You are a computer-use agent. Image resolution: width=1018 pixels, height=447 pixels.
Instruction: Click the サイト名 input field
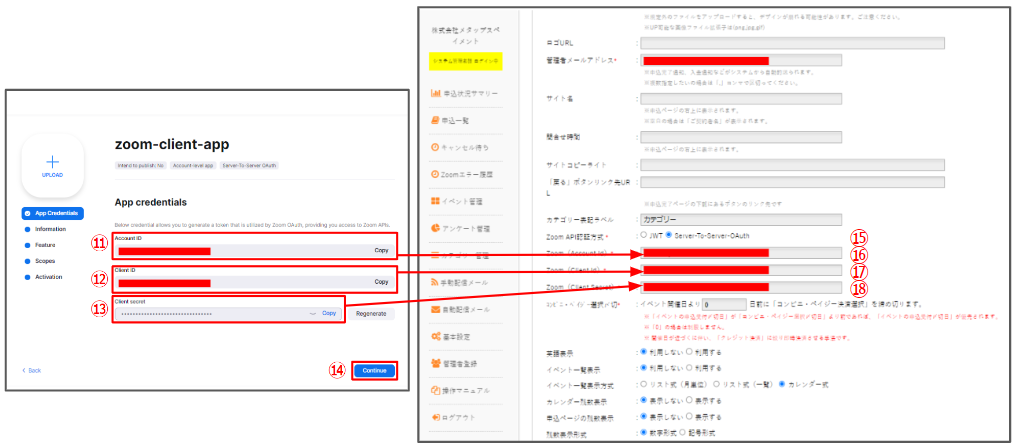pos(741,99)
